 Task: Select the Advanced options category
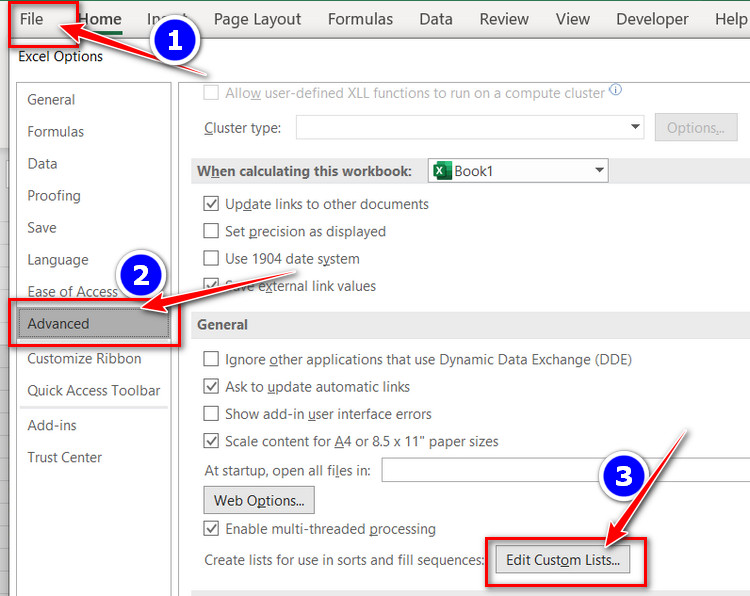pyautogui.click(x=94, y=323)
